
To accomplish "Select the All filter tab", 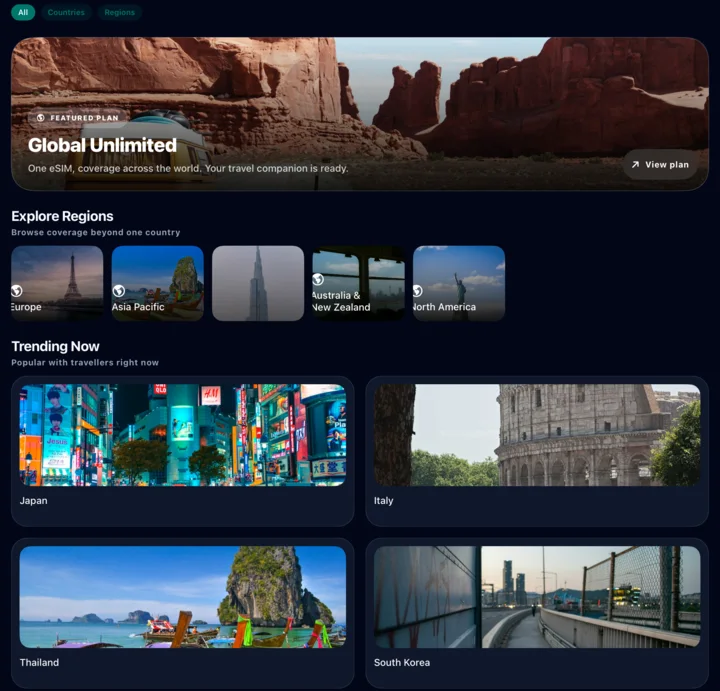I will (23, 12).
